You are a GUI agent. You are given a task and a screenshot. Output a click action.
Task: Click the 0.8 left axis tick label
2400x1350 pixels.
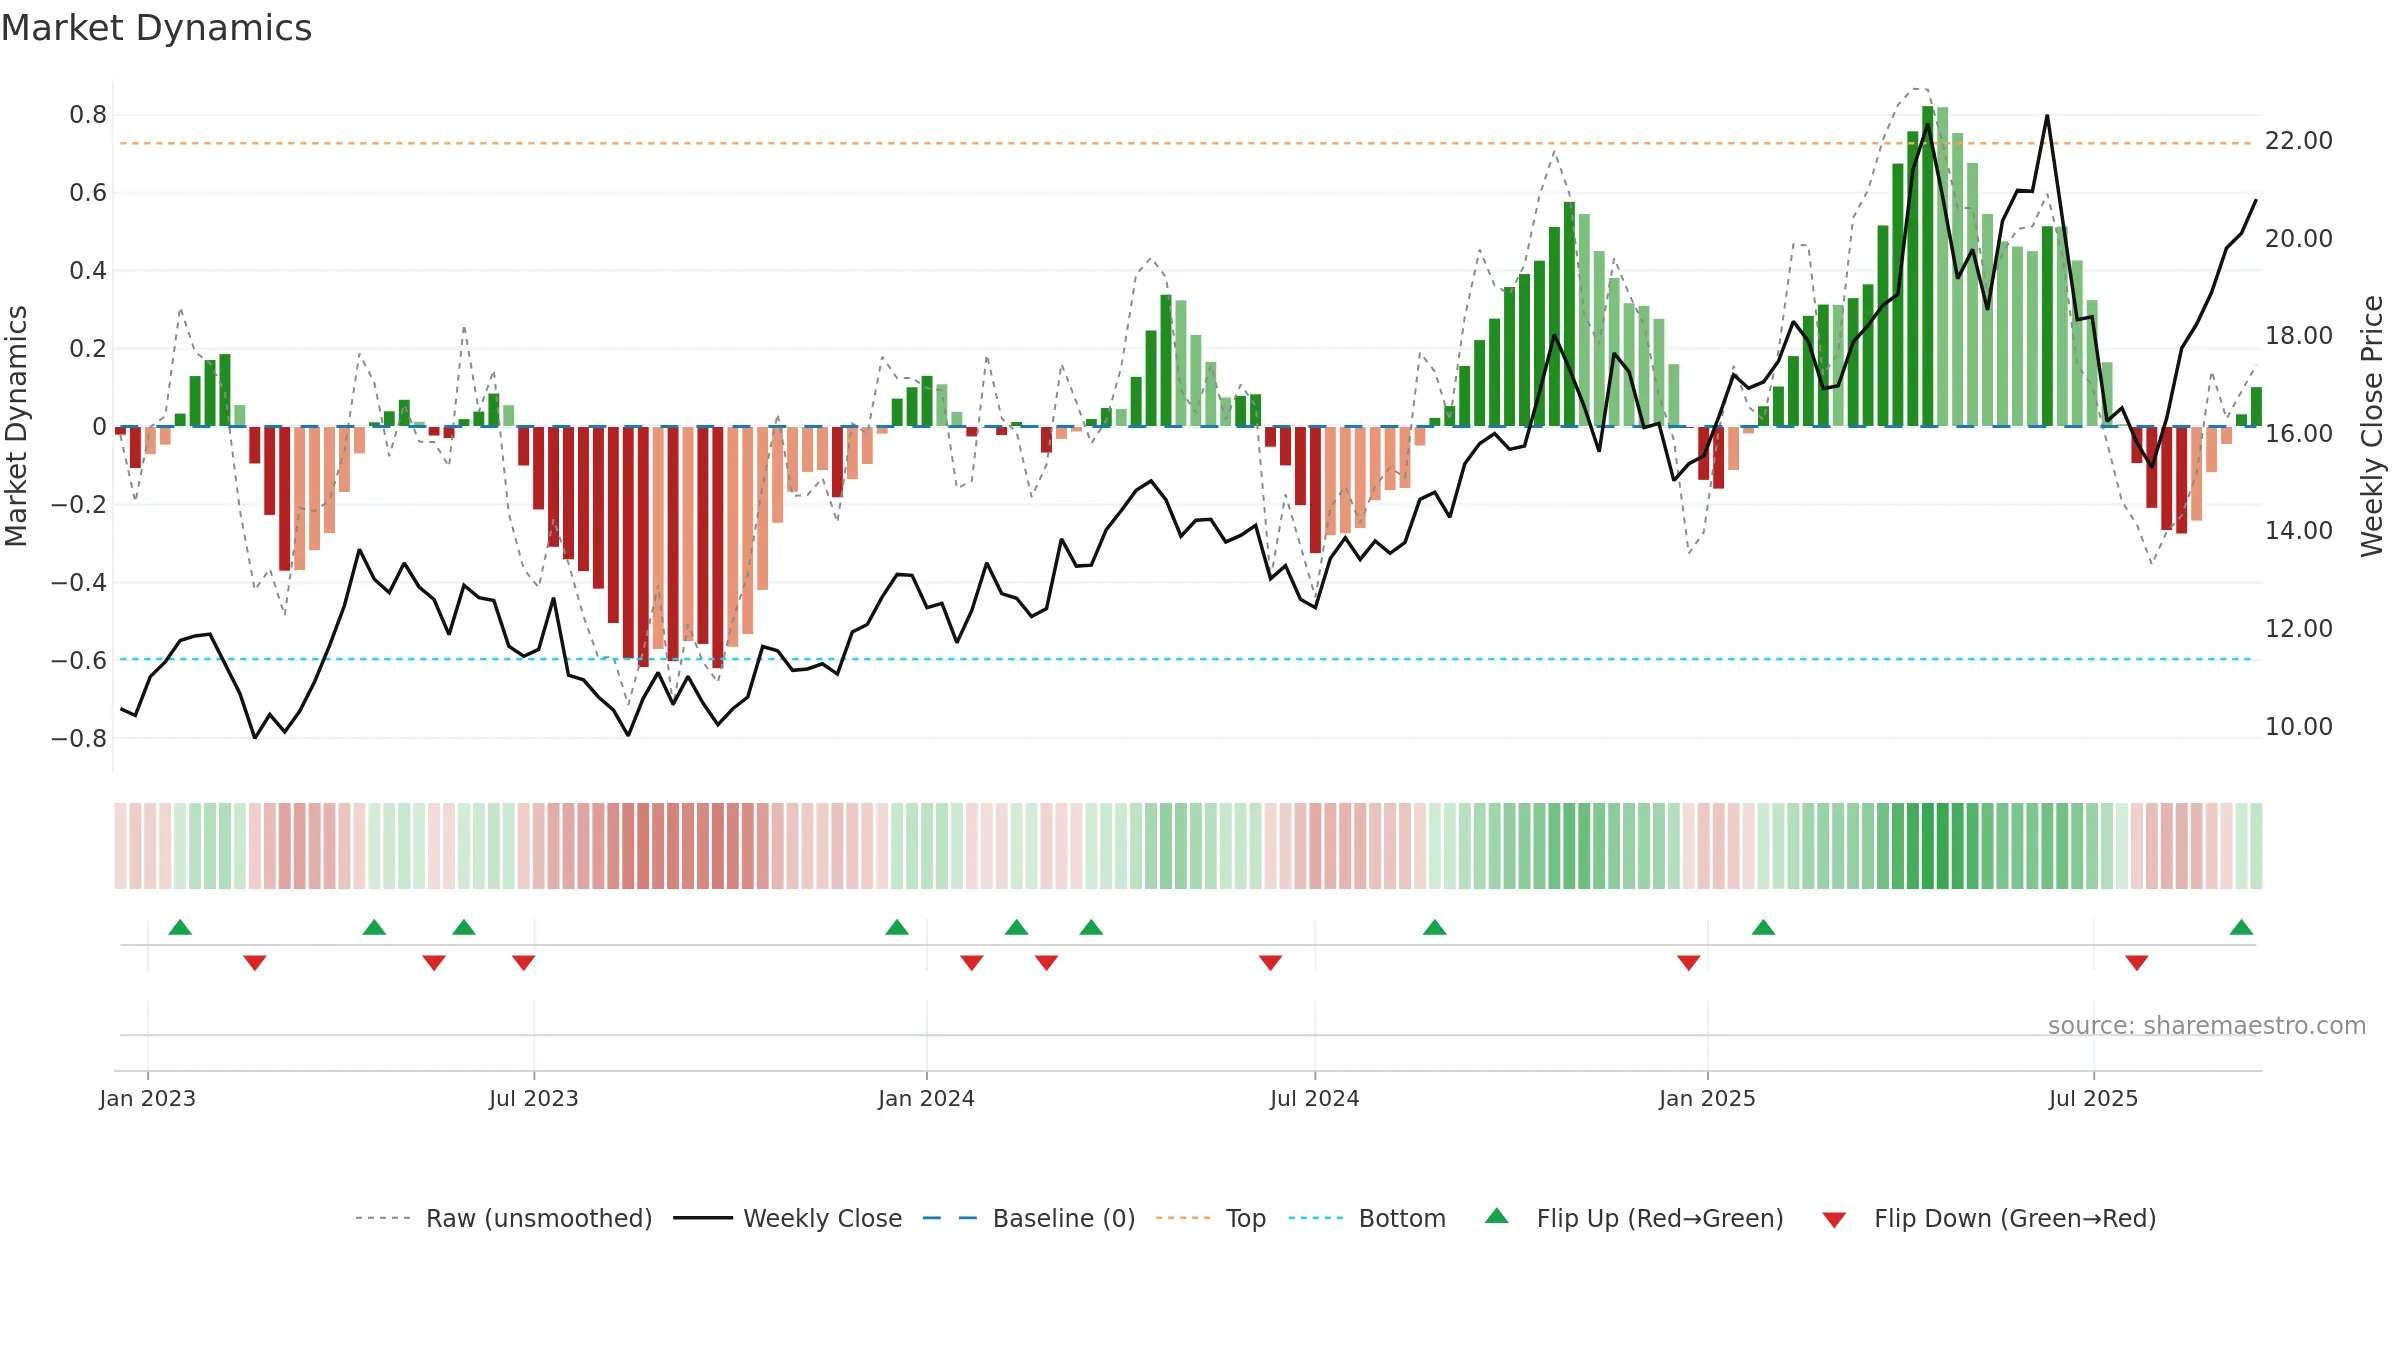[88, 115]
